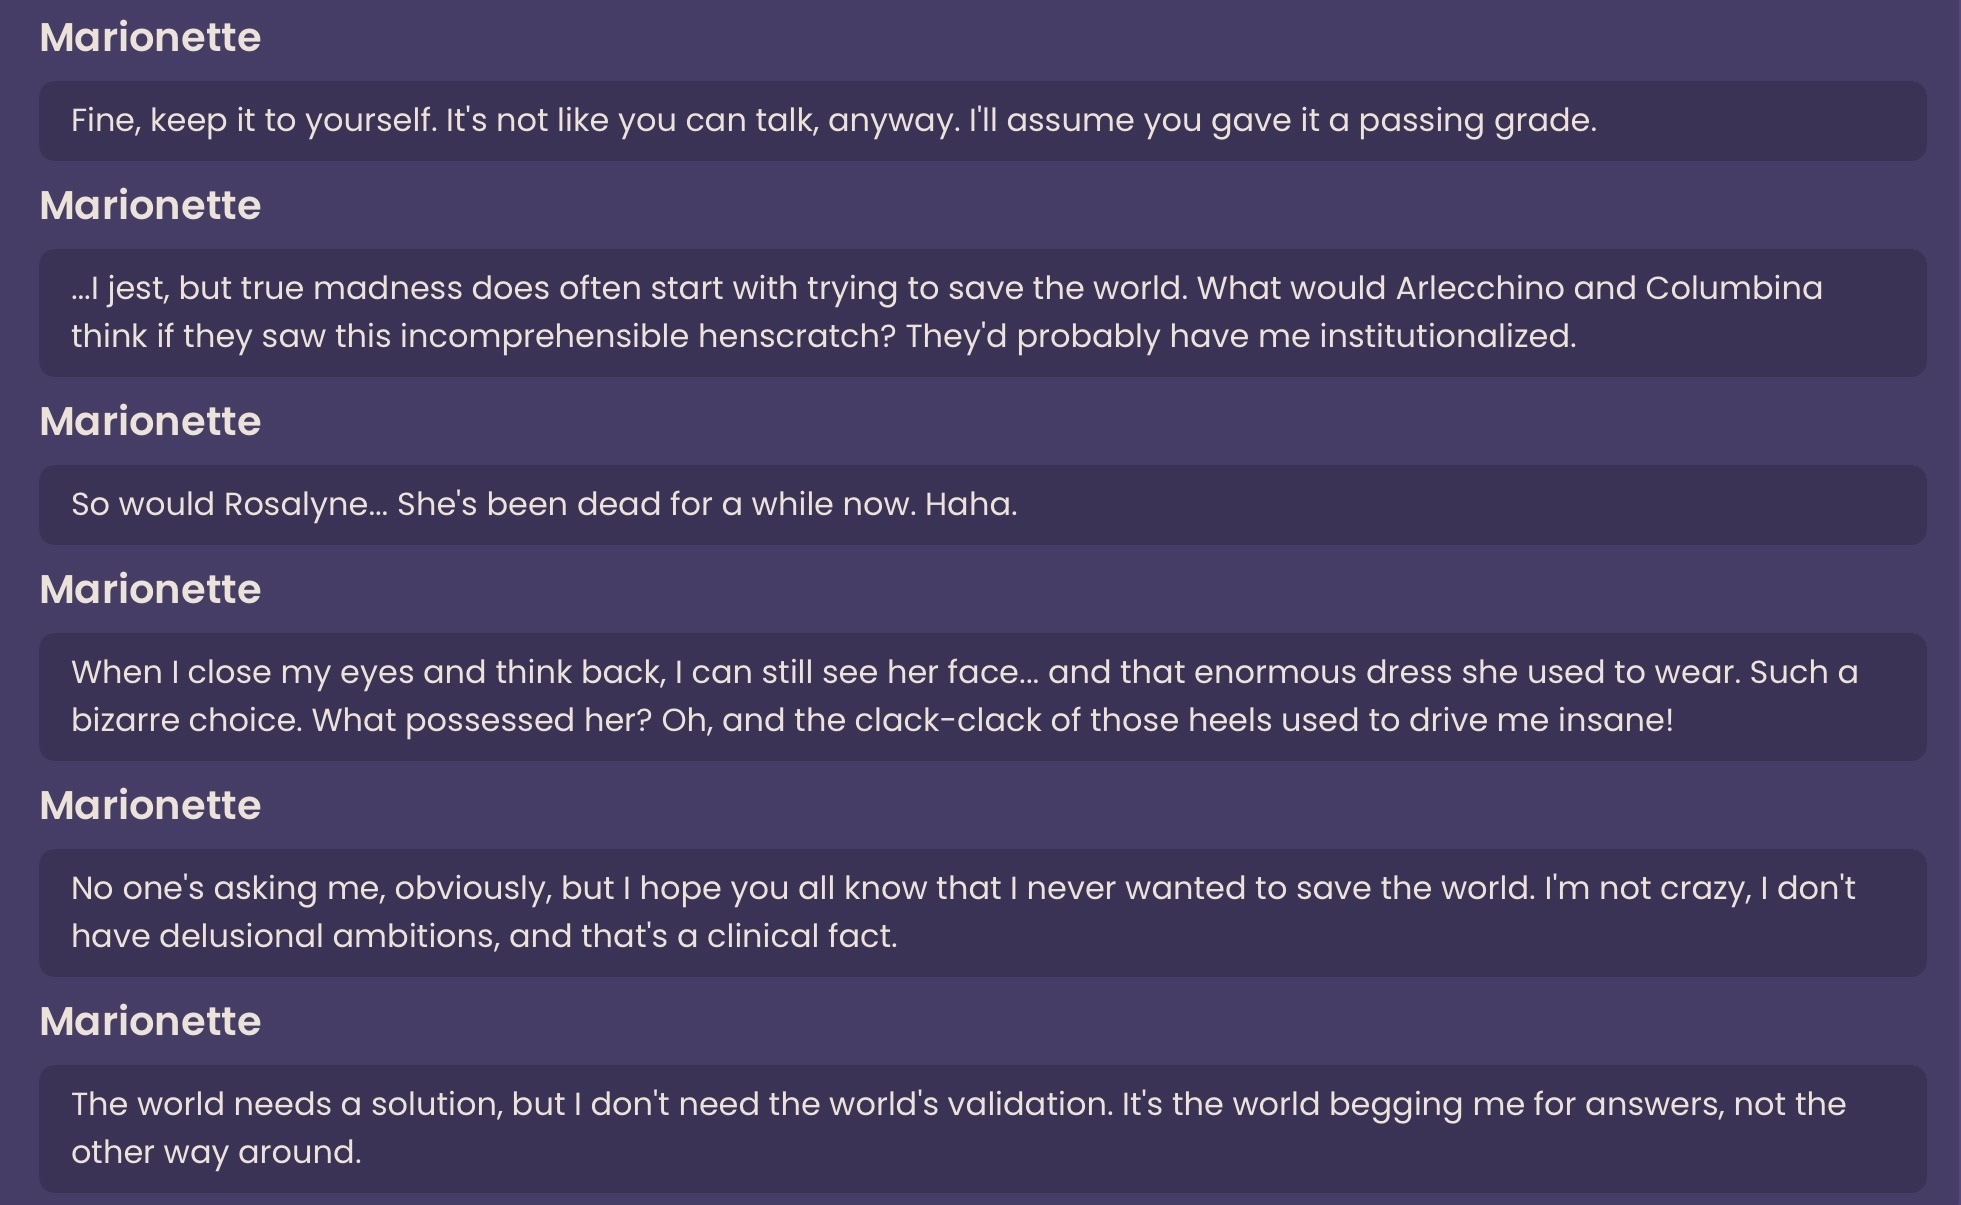The height and width of the screenshot is (1205, 1961).
Task: Select the dialogue line beginning "...I jest"
Action: coord(982,312)
